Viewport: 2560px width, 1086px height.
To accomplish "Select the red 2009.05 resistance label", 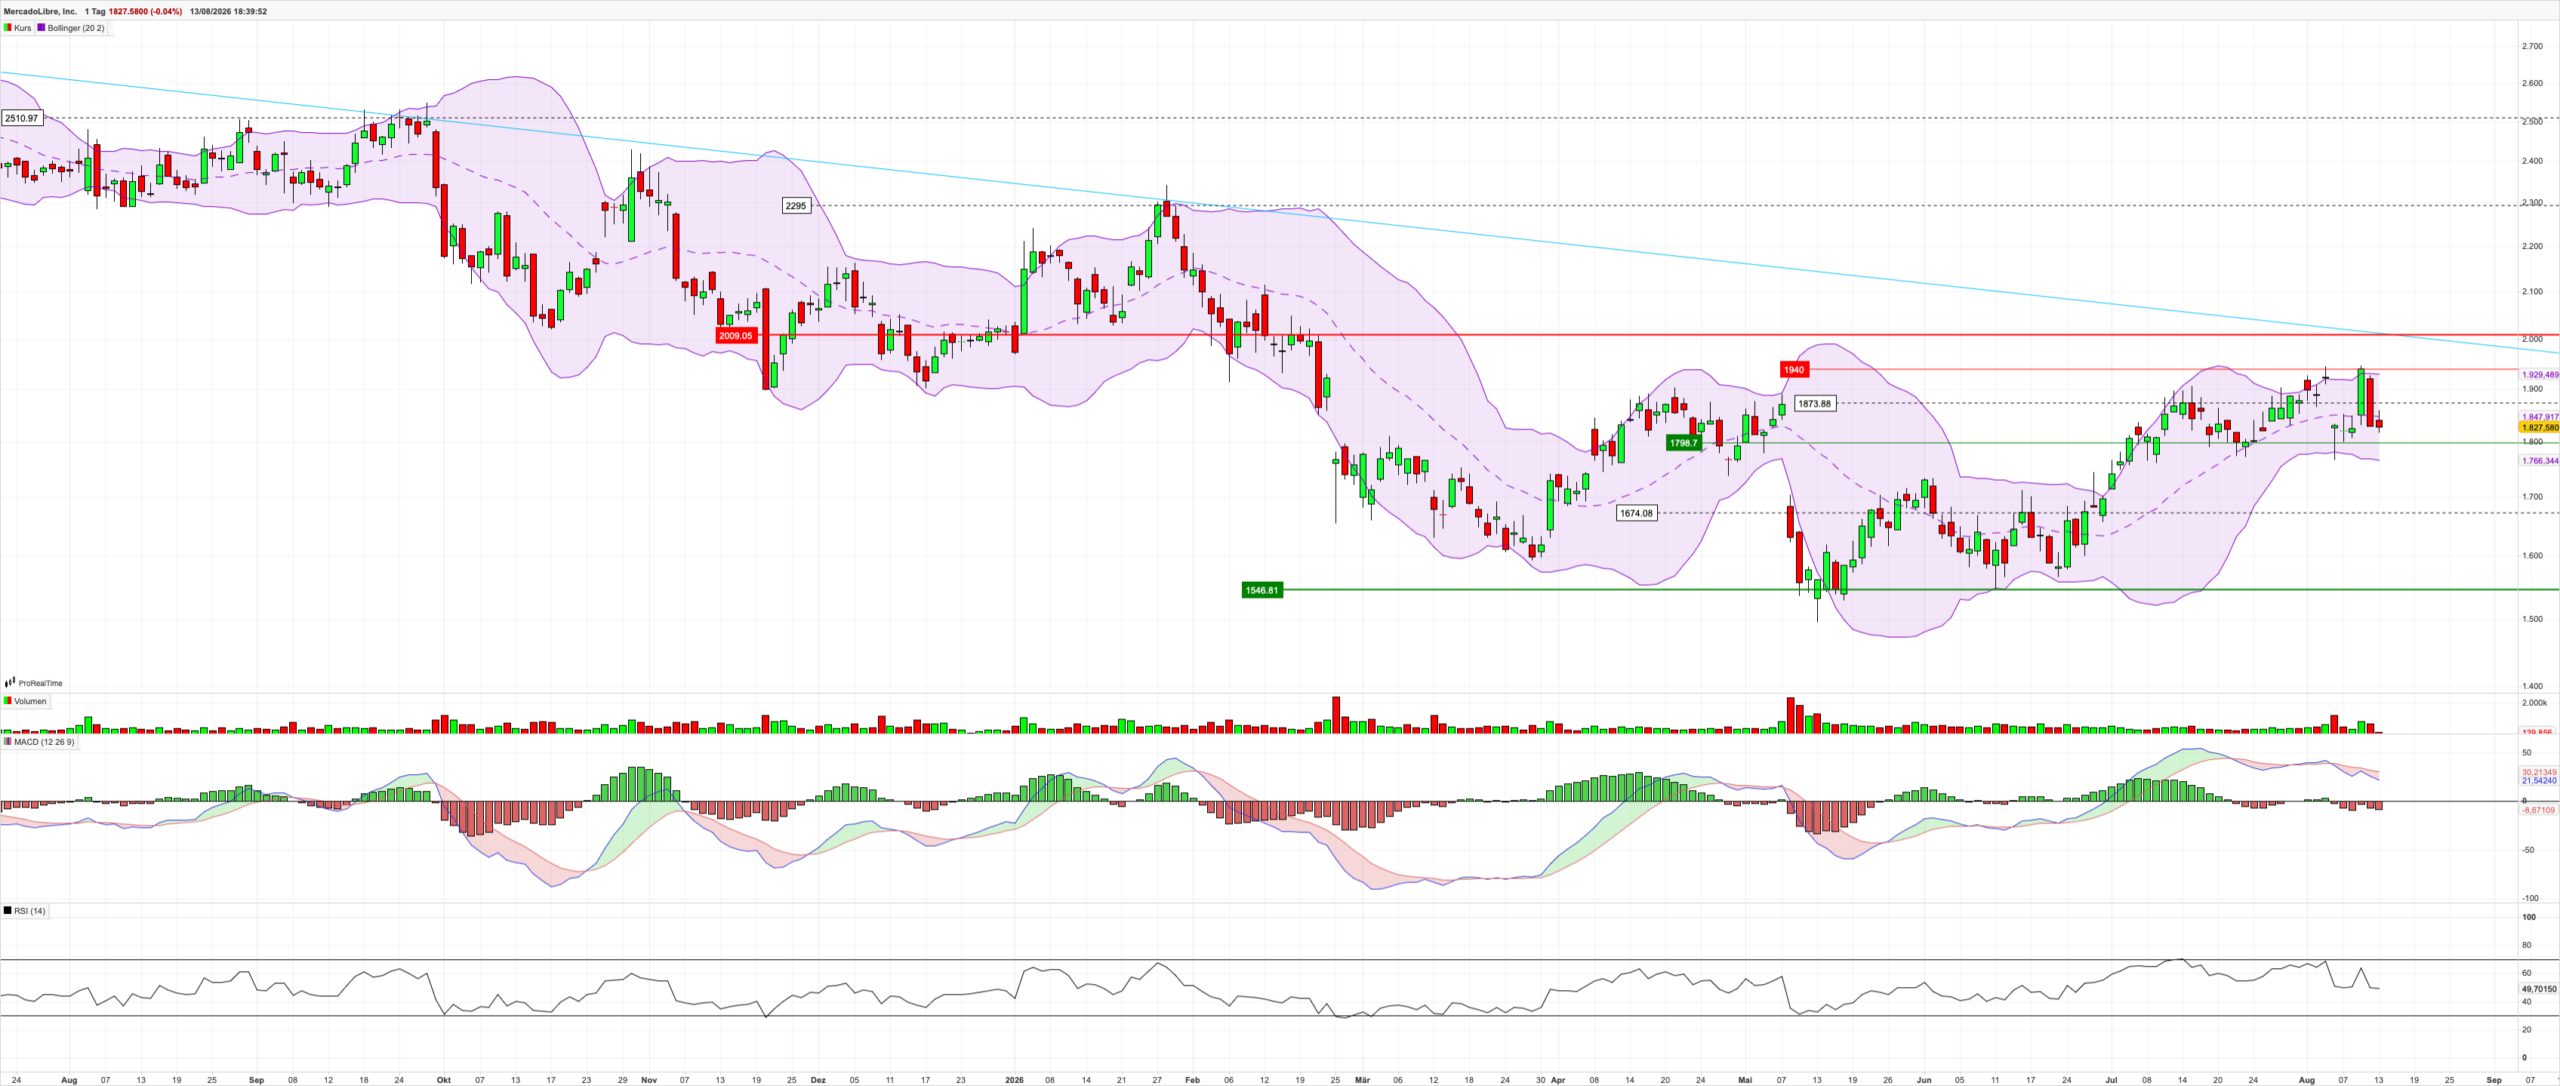I will (736, 336).
